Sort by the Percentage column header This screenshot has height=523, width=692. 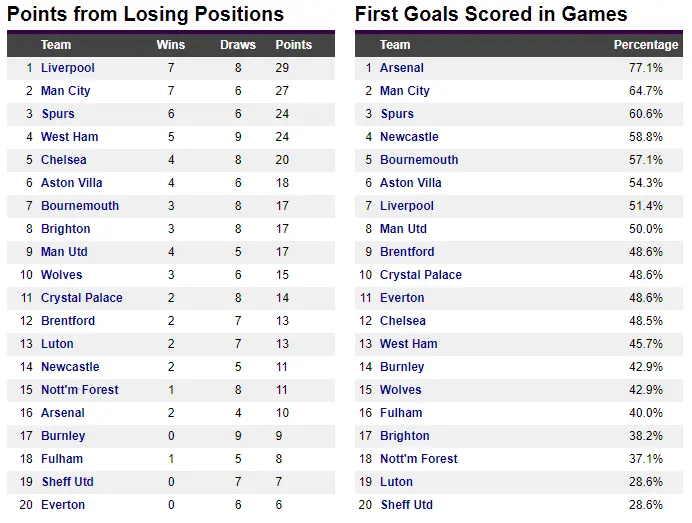pos(646,45)
